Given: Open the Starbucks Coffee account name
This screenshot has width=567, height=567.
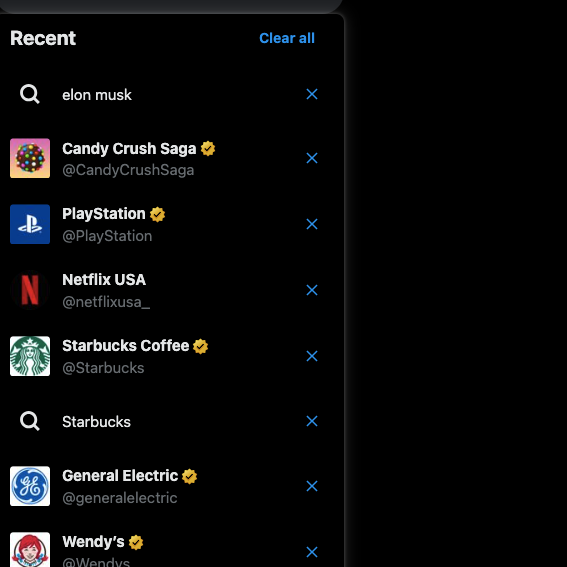Looking at the screenshot, I should (125, 346).
